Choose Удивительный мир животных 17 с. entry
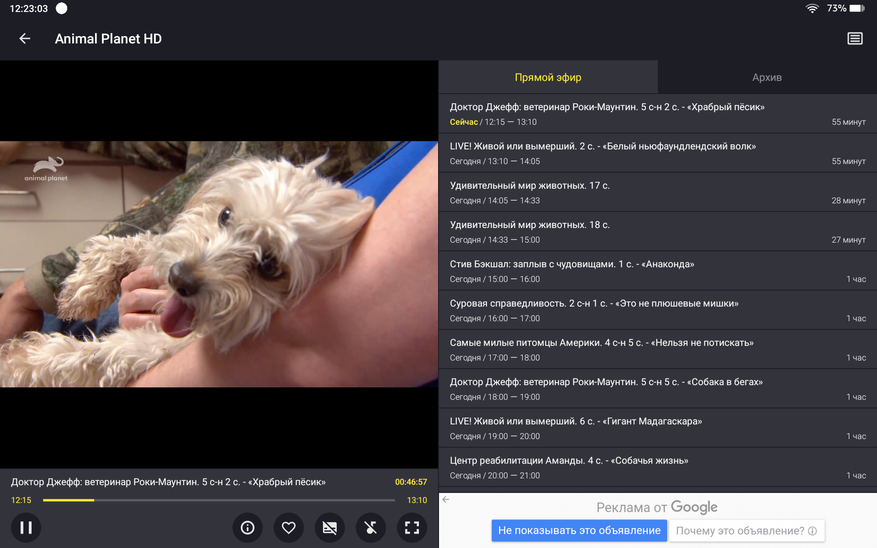 [657, 192]
